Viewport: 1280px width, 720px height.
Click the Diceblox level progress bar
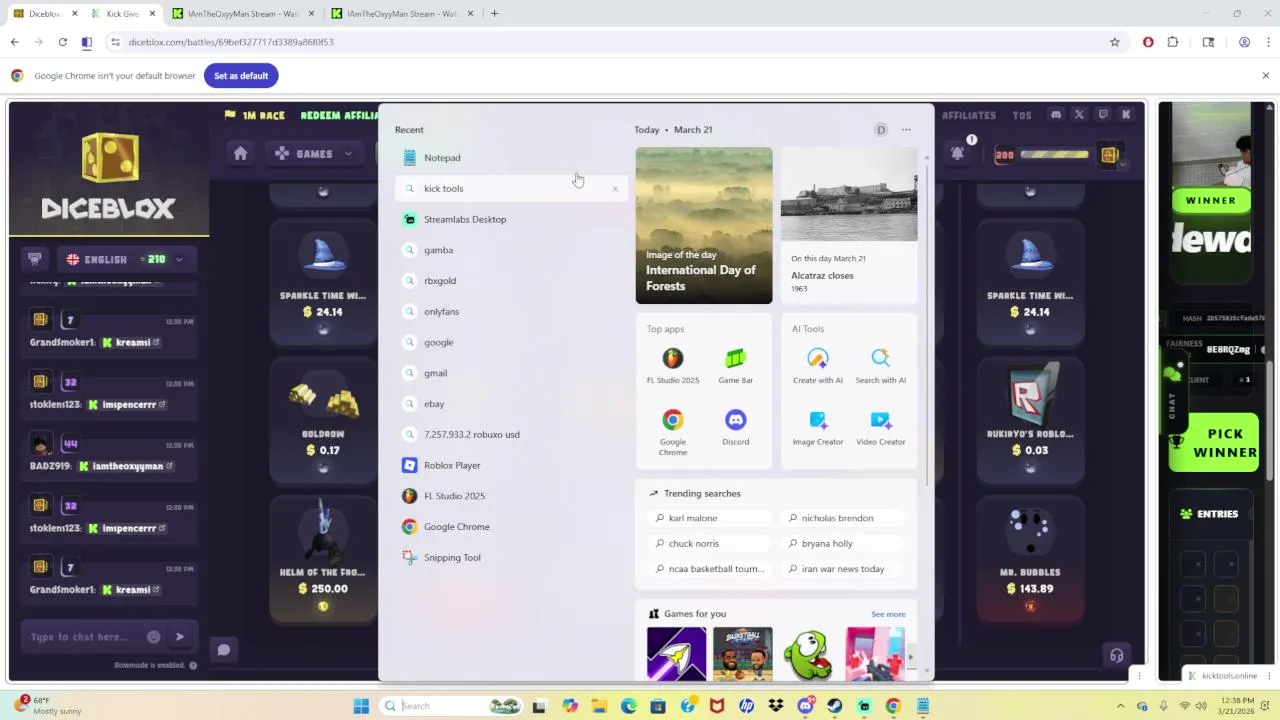1056,155
